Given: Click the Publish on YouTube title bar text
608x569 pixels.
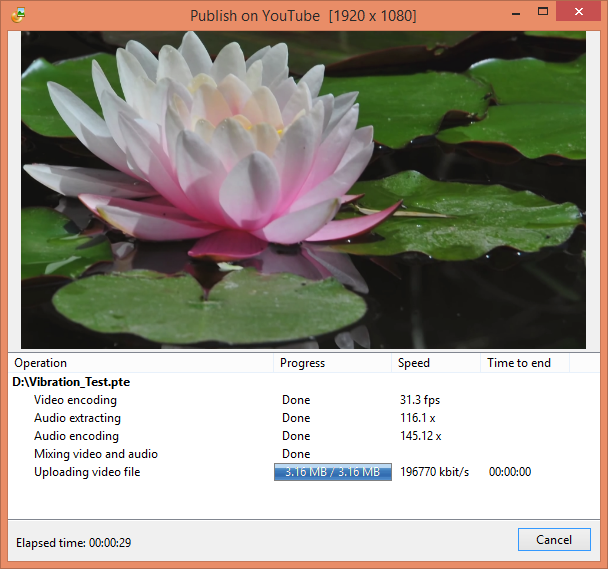Looking at the screenshot, I should tap(303, 15).
